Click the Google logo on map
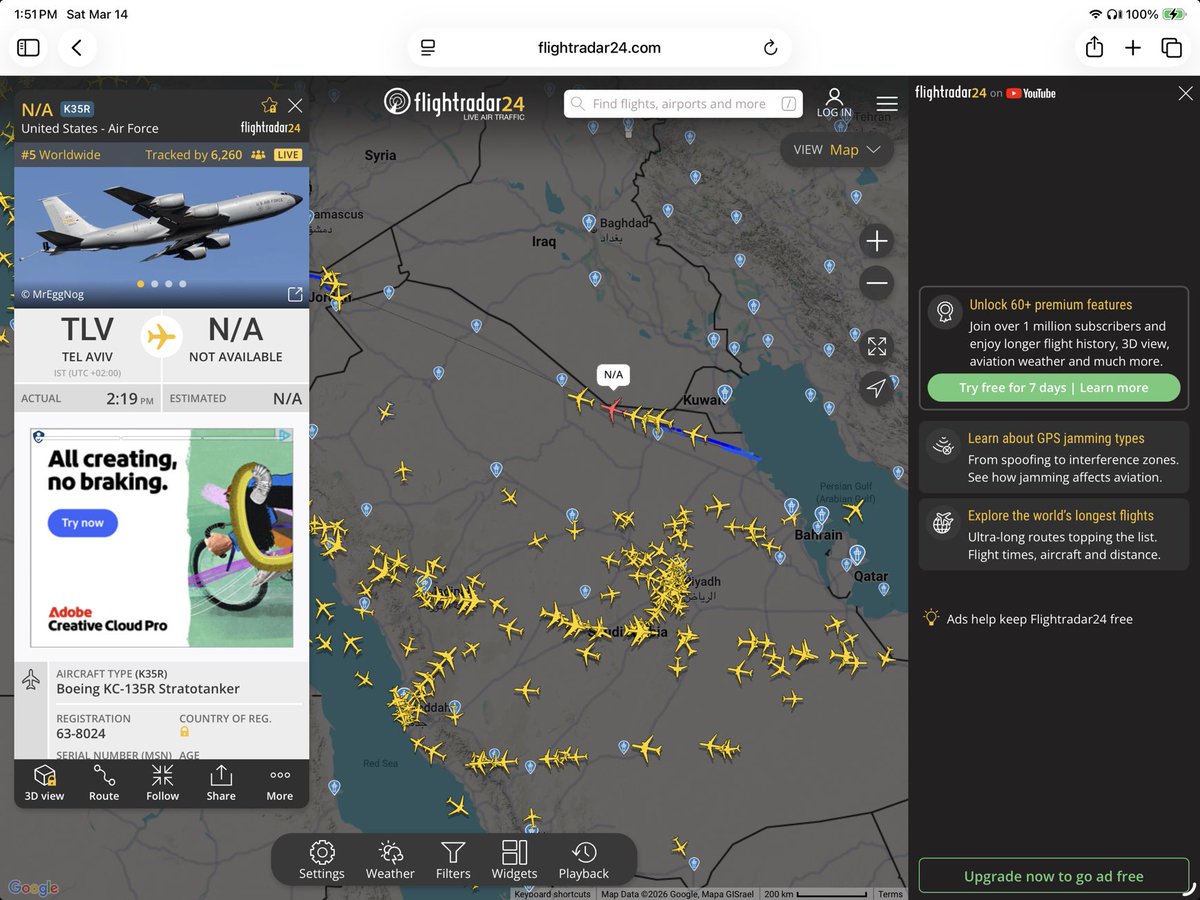The image size is (1200, 900). pos(33,888)
